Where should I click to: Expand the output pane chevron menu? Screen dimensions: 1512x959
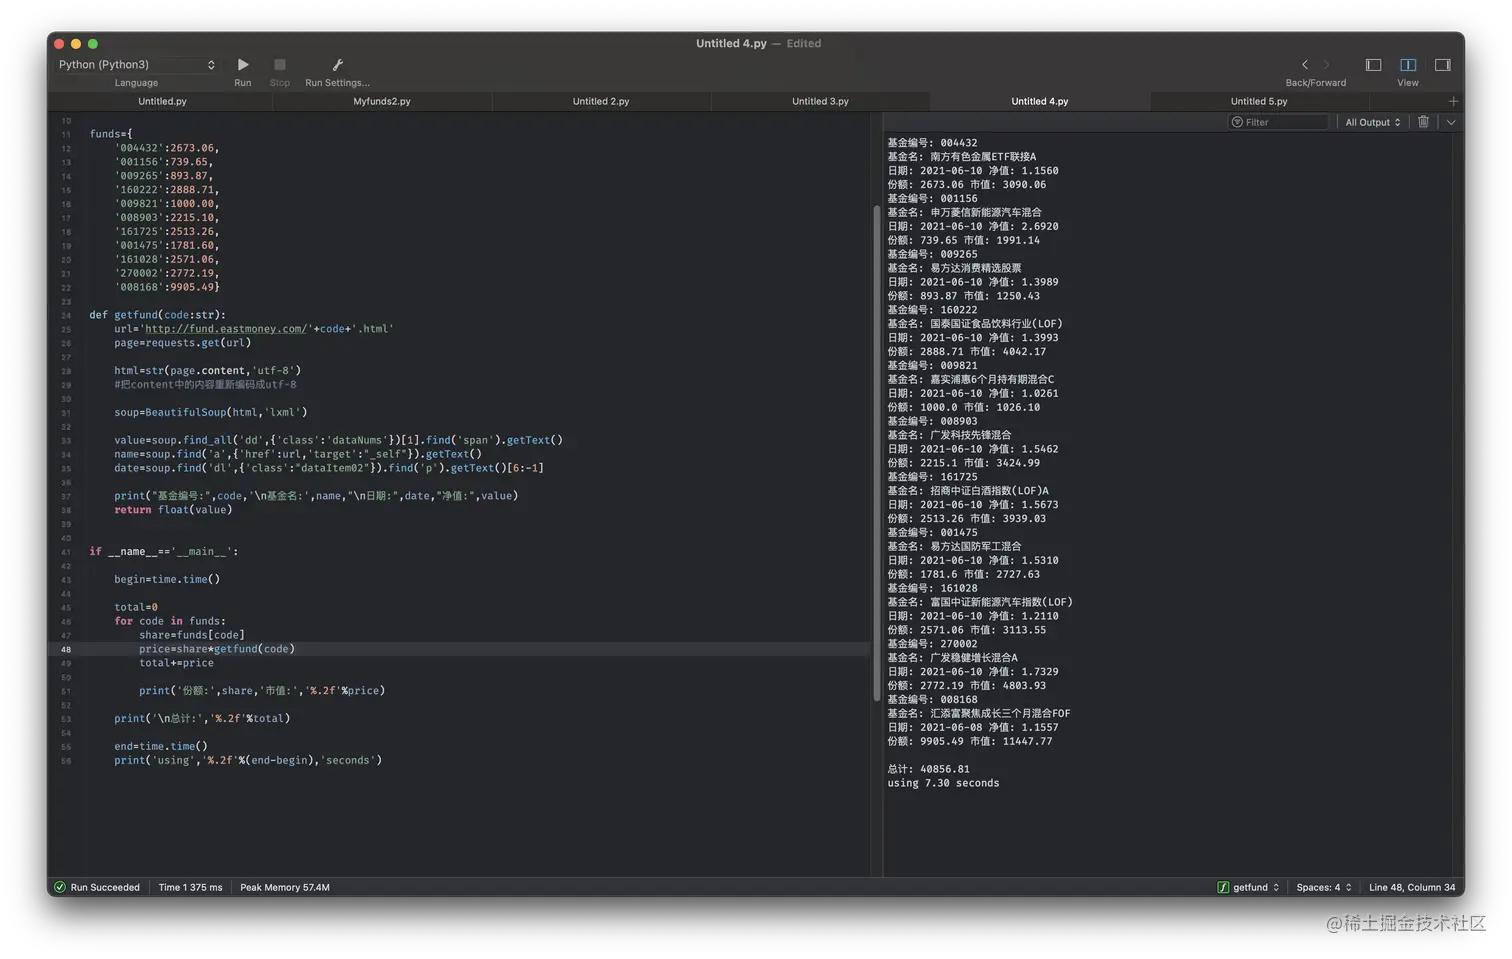pos(1451,122)
